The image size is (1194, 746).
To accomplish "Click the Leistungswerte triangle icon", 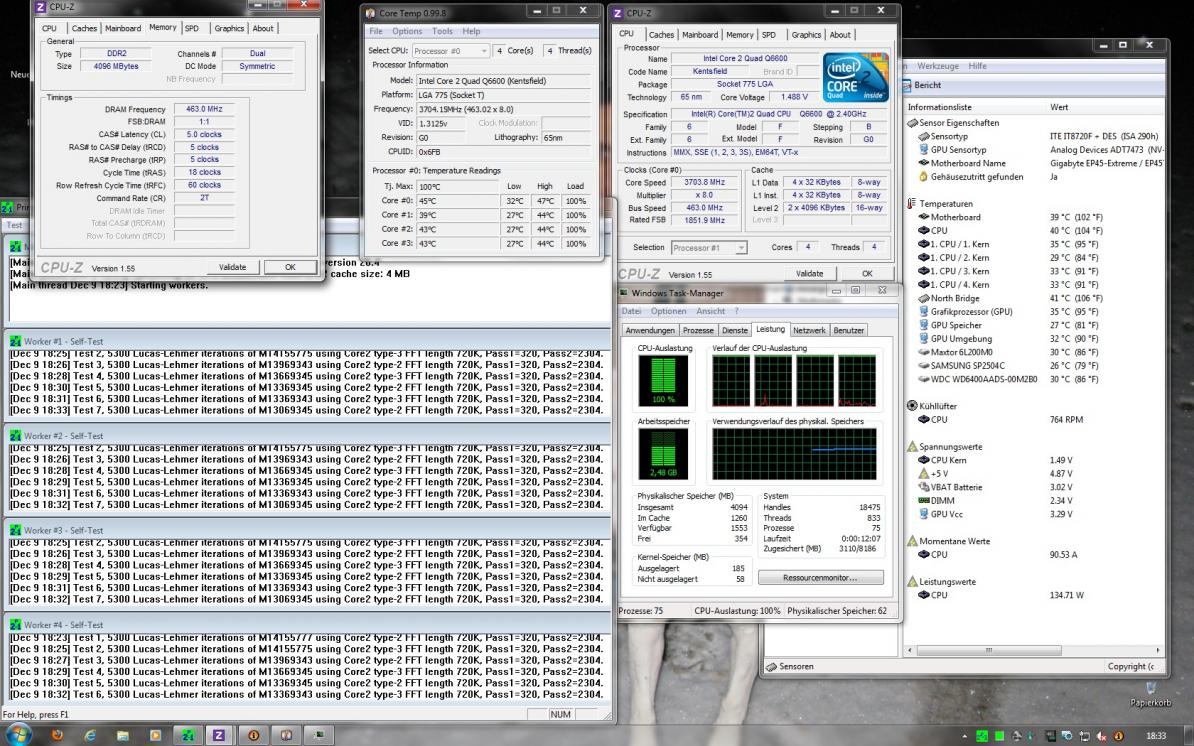I will coord(912,581).
